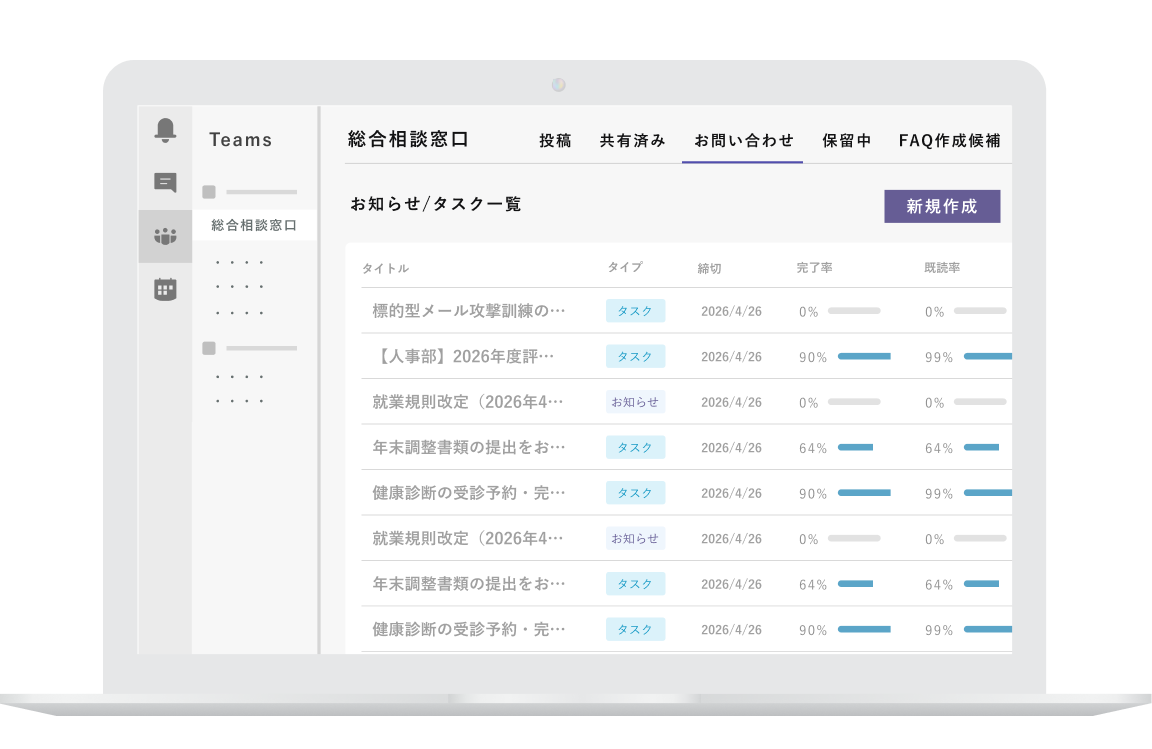Click the お知らせ/タスク一覧 heading
The height and width of the screenshot is (749, 1152).
coord(436,204)
